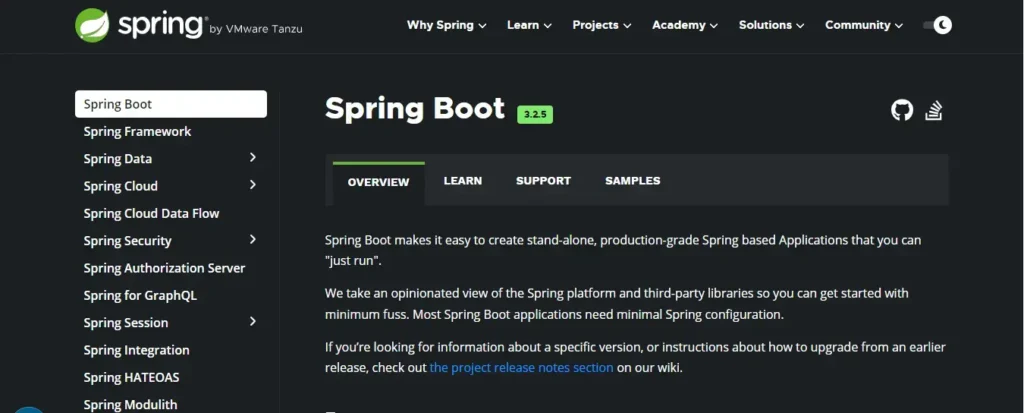Expand the Spring Cloud chevron
The height and width of the screenshot is (413, 1024).
pos(253,185)
